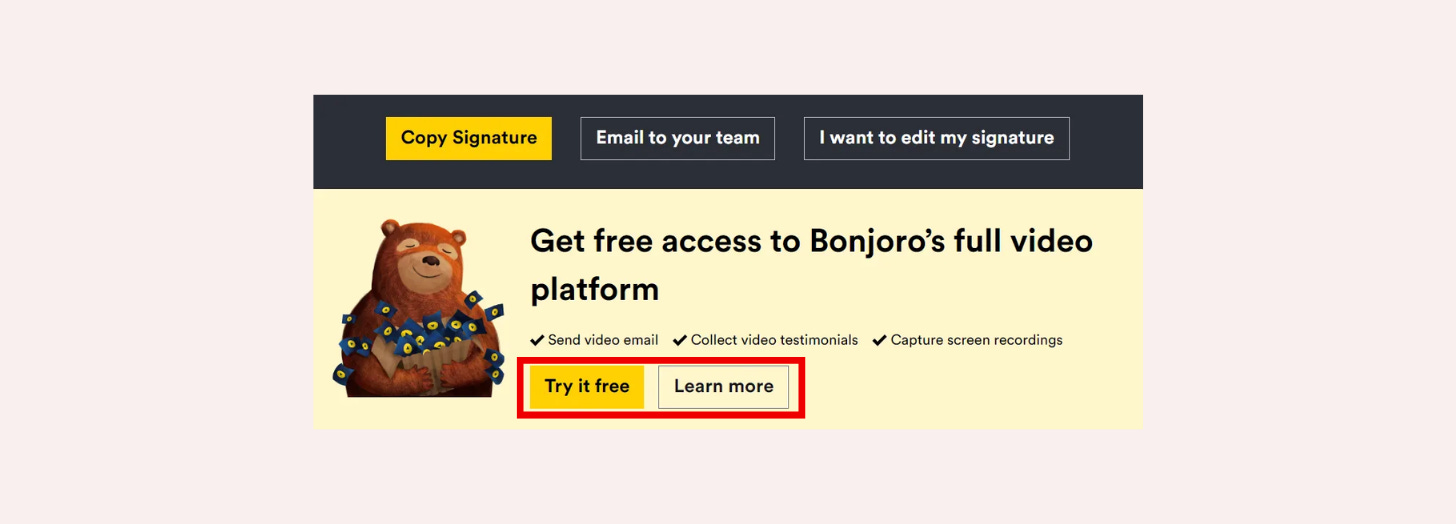Click the checkmark beside Capture screen recordings

[x=880, y=340]
